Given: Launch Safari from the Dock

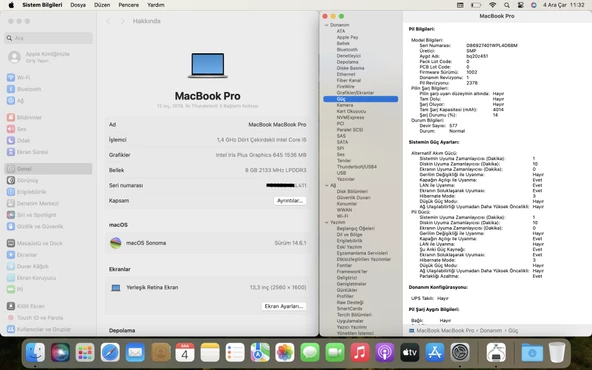Looking at the screenshot, I should point(110,352).
